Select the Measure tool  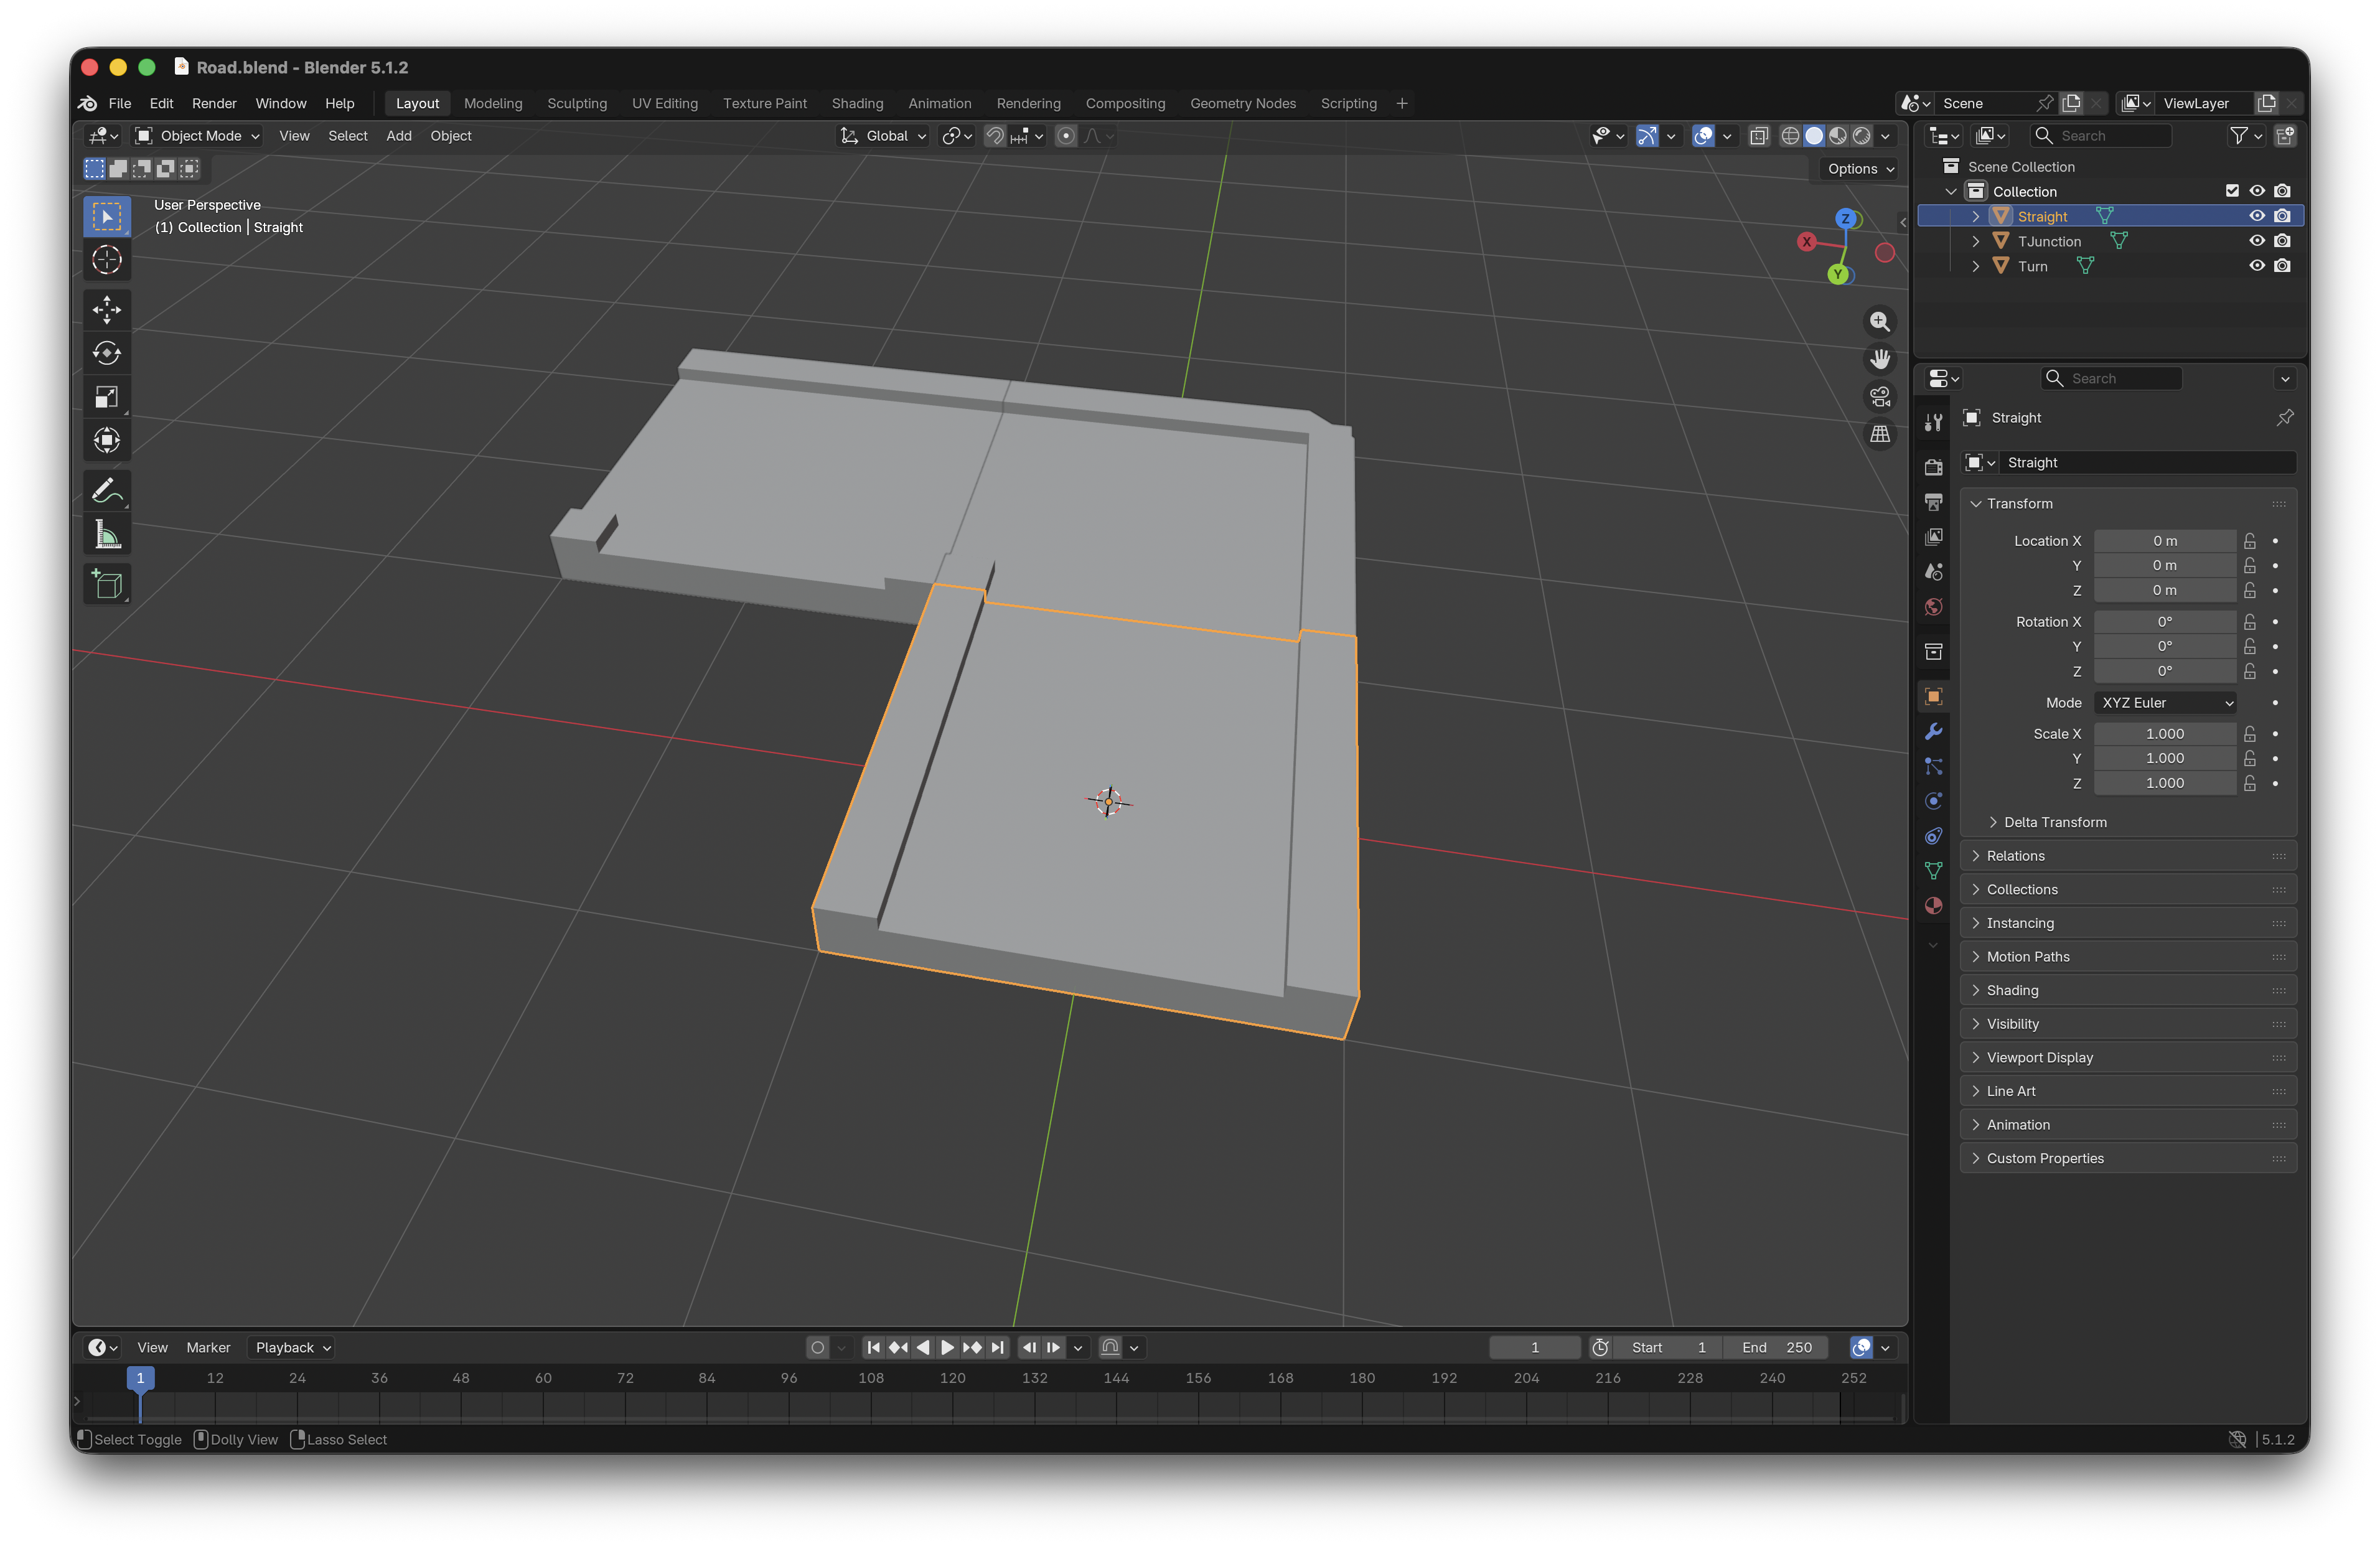[x=107, y=535]
